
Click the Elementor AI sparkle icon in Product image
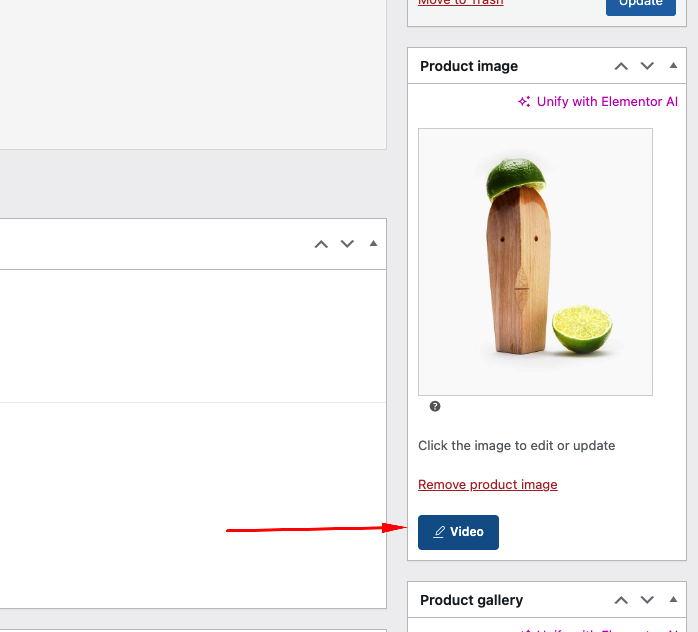pos(524,101)
